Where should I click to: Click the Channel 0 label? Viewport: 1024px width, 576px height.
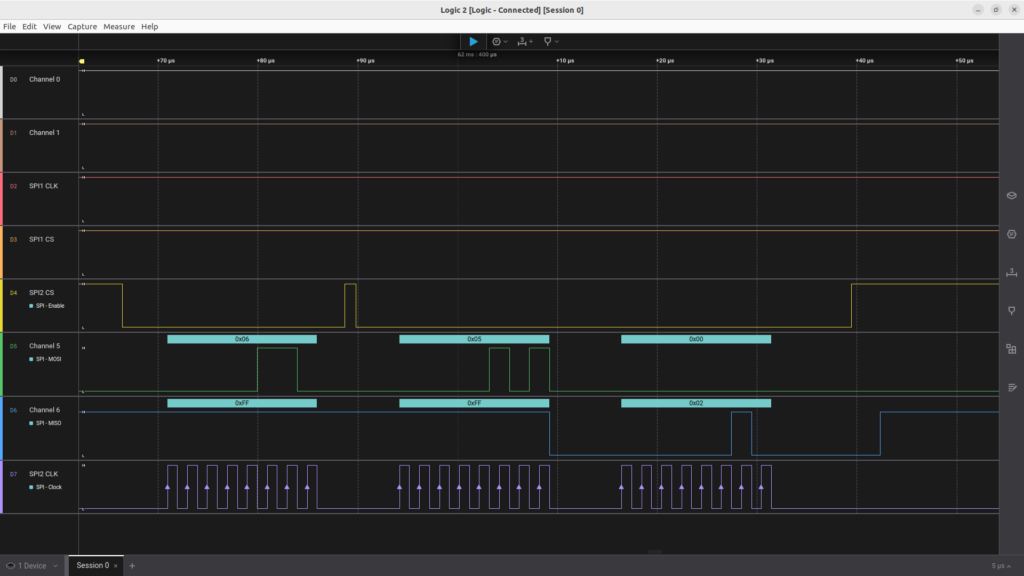44,80
